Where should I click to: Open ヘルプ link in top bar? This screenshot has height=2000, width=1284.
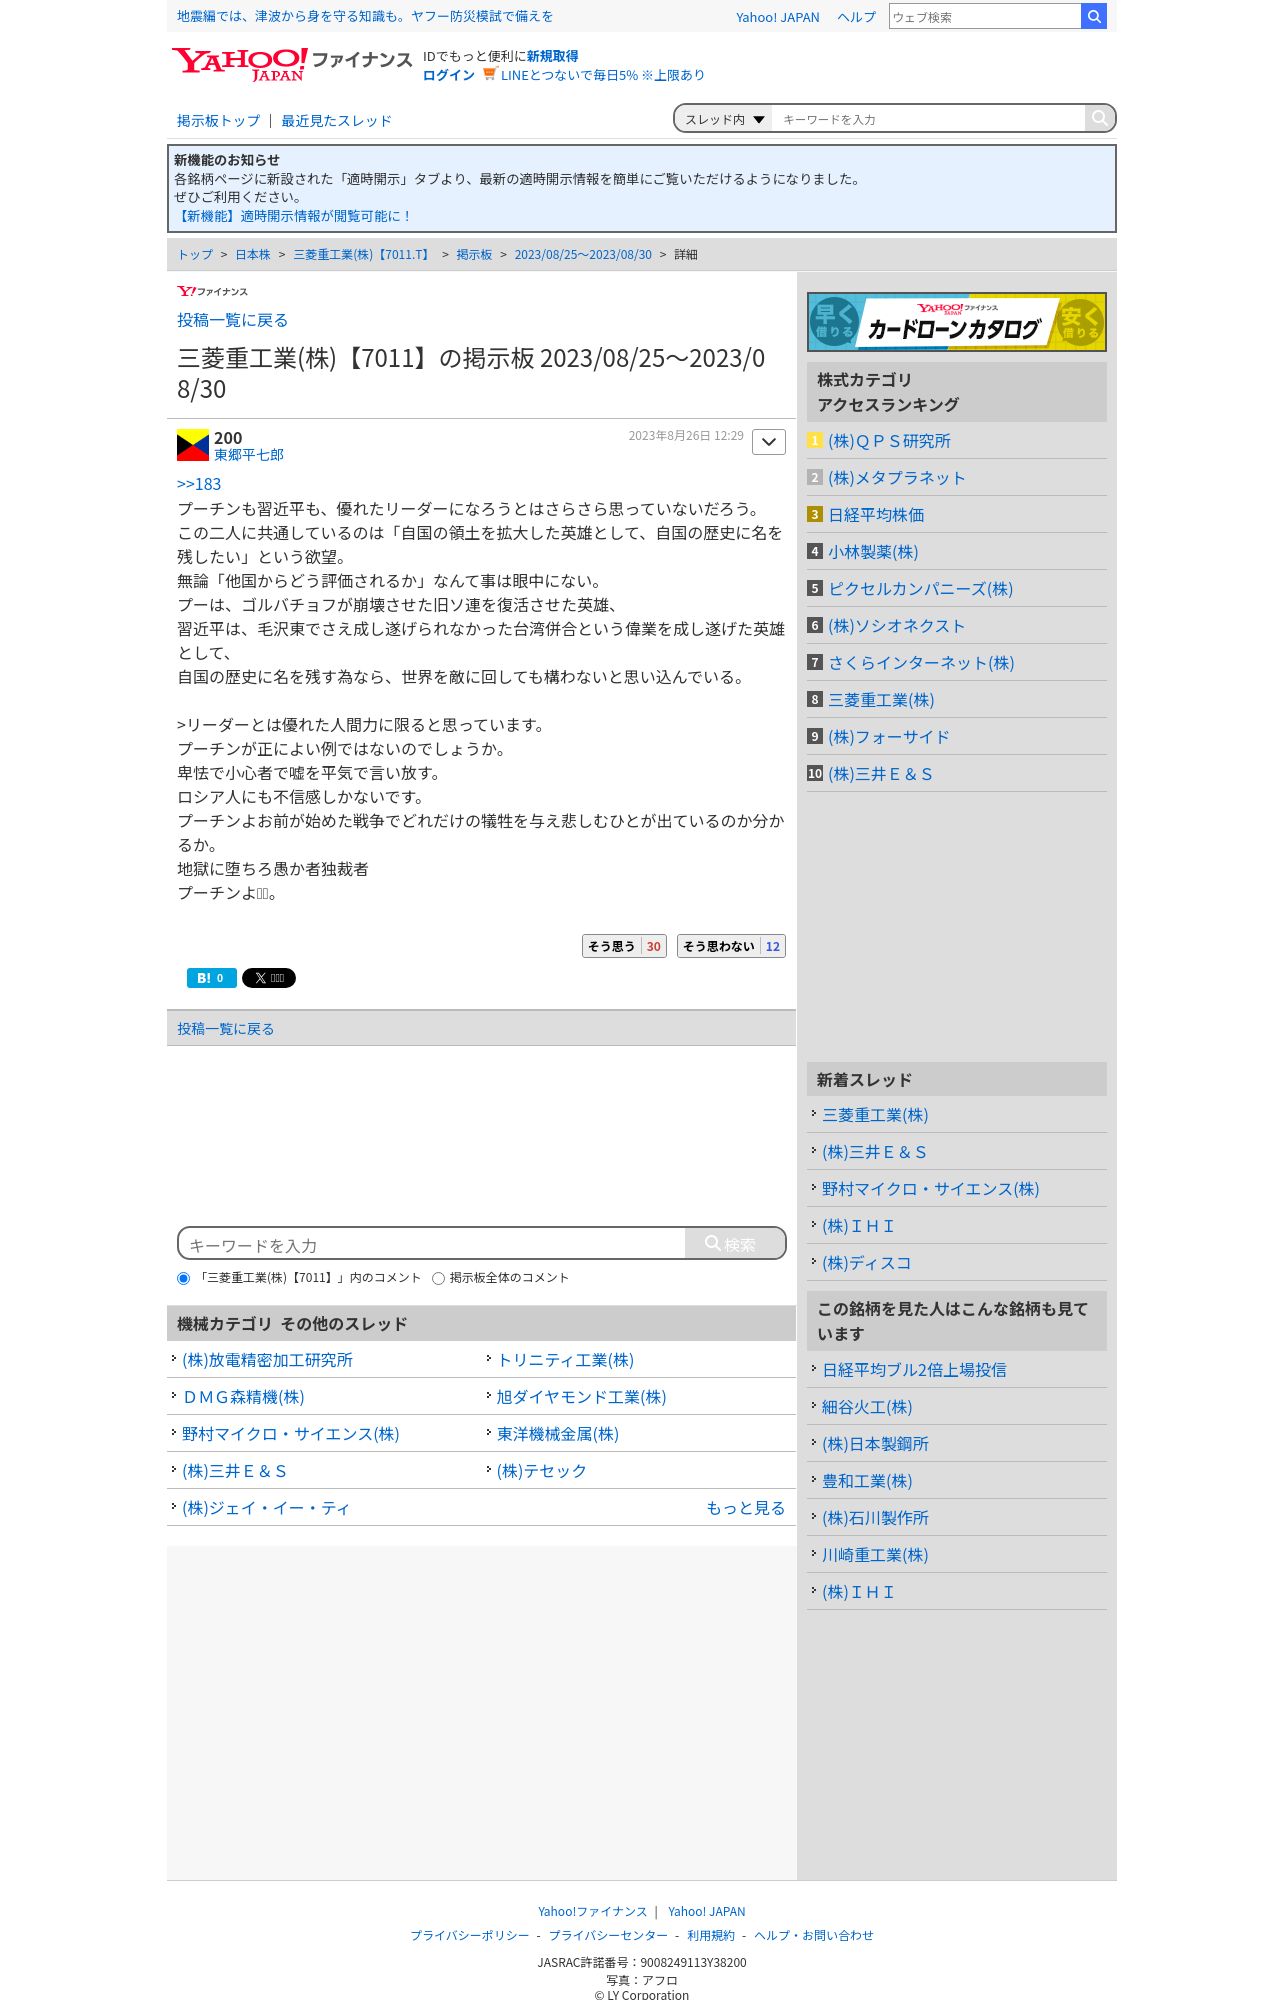856,17
